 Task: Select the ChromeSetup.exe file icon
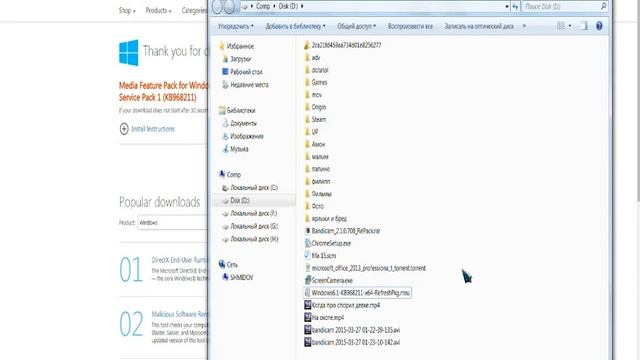pyautogui.click(x=307, y=243)
